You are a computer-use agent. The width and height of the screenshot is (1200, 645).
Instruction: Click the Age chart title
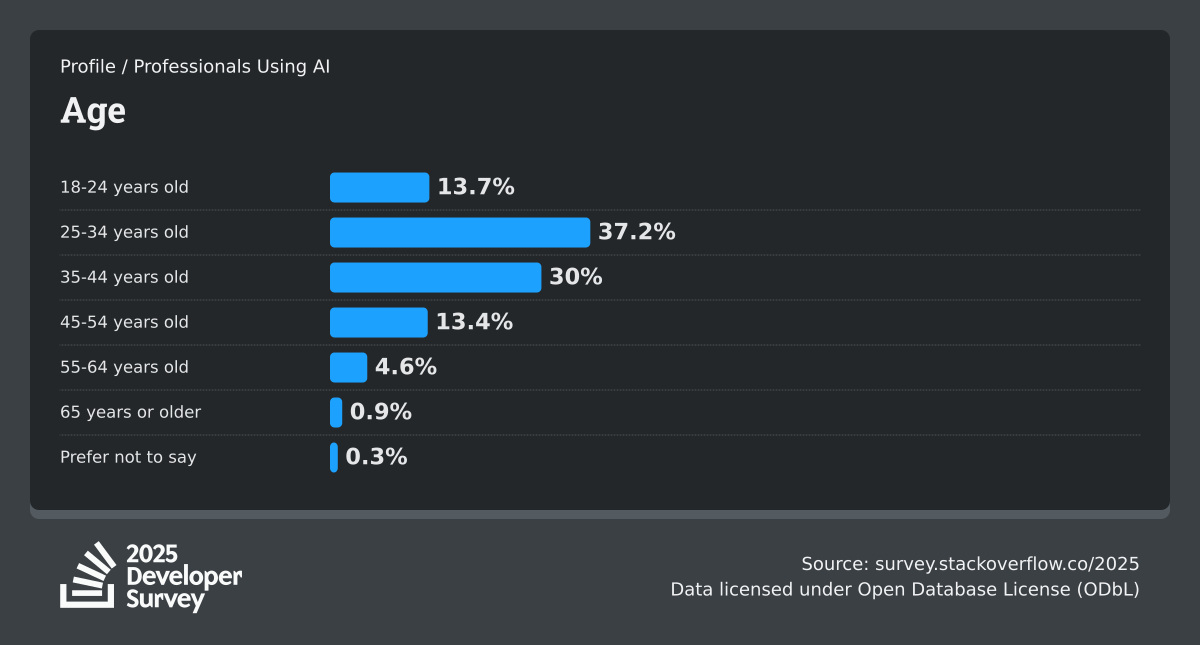pos(93,110)
